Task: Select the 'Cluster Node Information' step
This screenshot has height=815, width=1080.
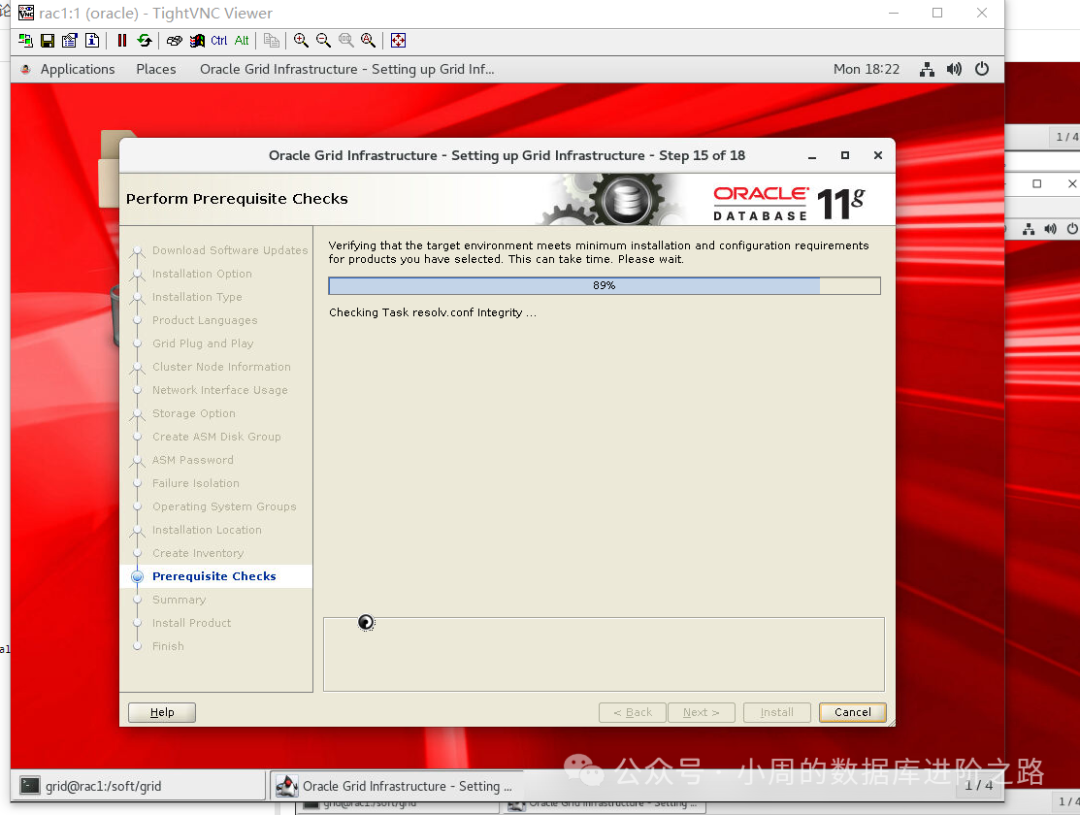Action: click(221, 367)
